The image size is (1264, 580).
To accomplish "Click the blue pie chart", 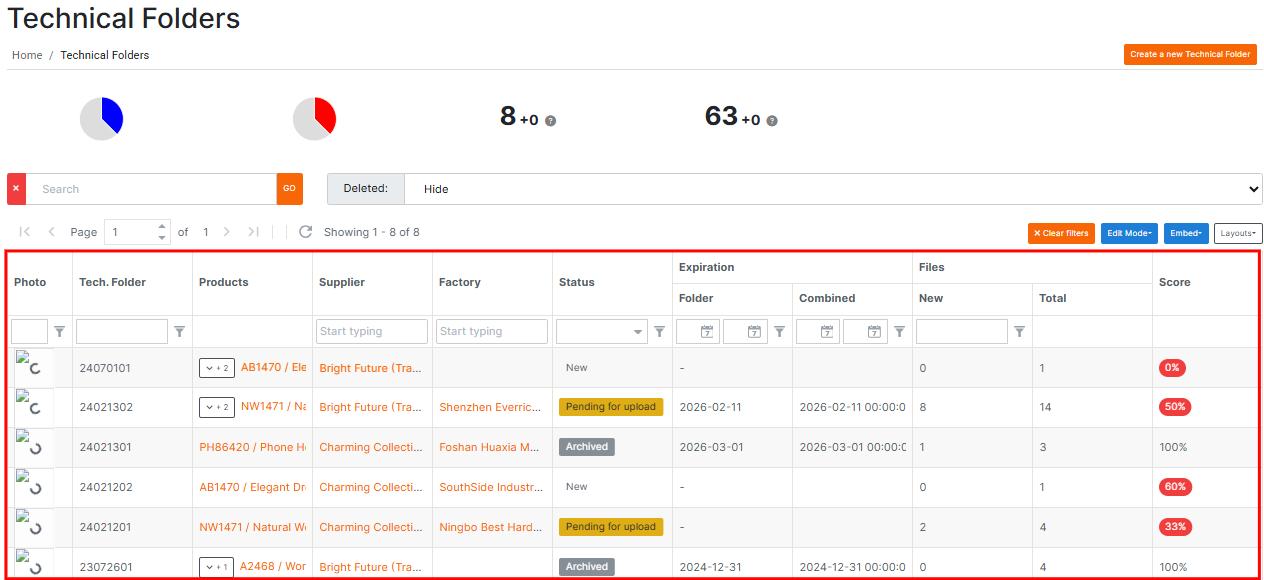I will [x=102, y=119].
